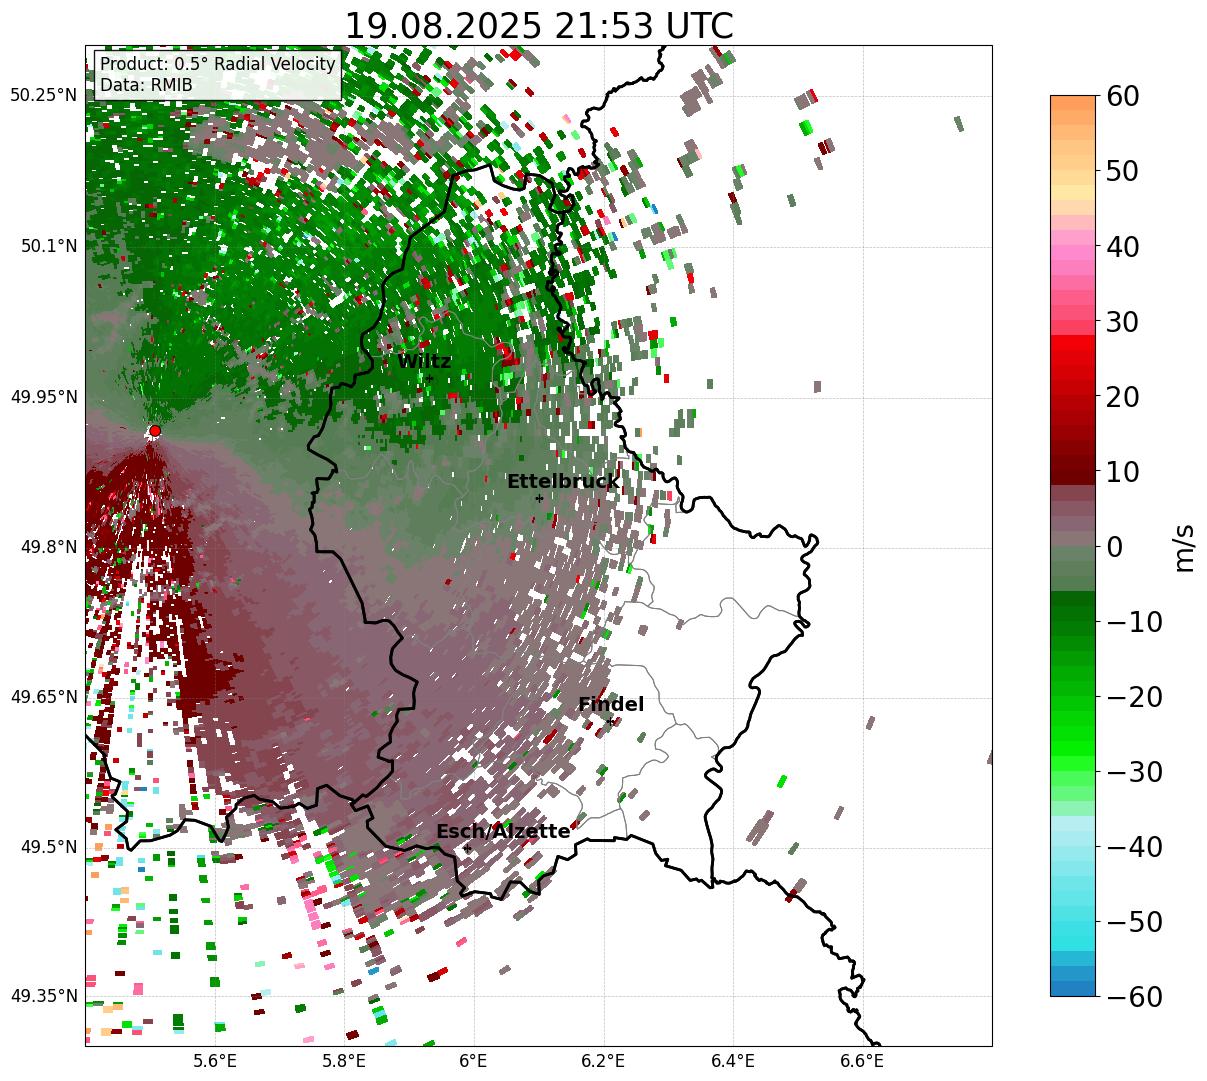The width and height of the screenshot is (1207, 1081).
Task: Click the Esch/Alzette city label
Action: tap(503, 831)
